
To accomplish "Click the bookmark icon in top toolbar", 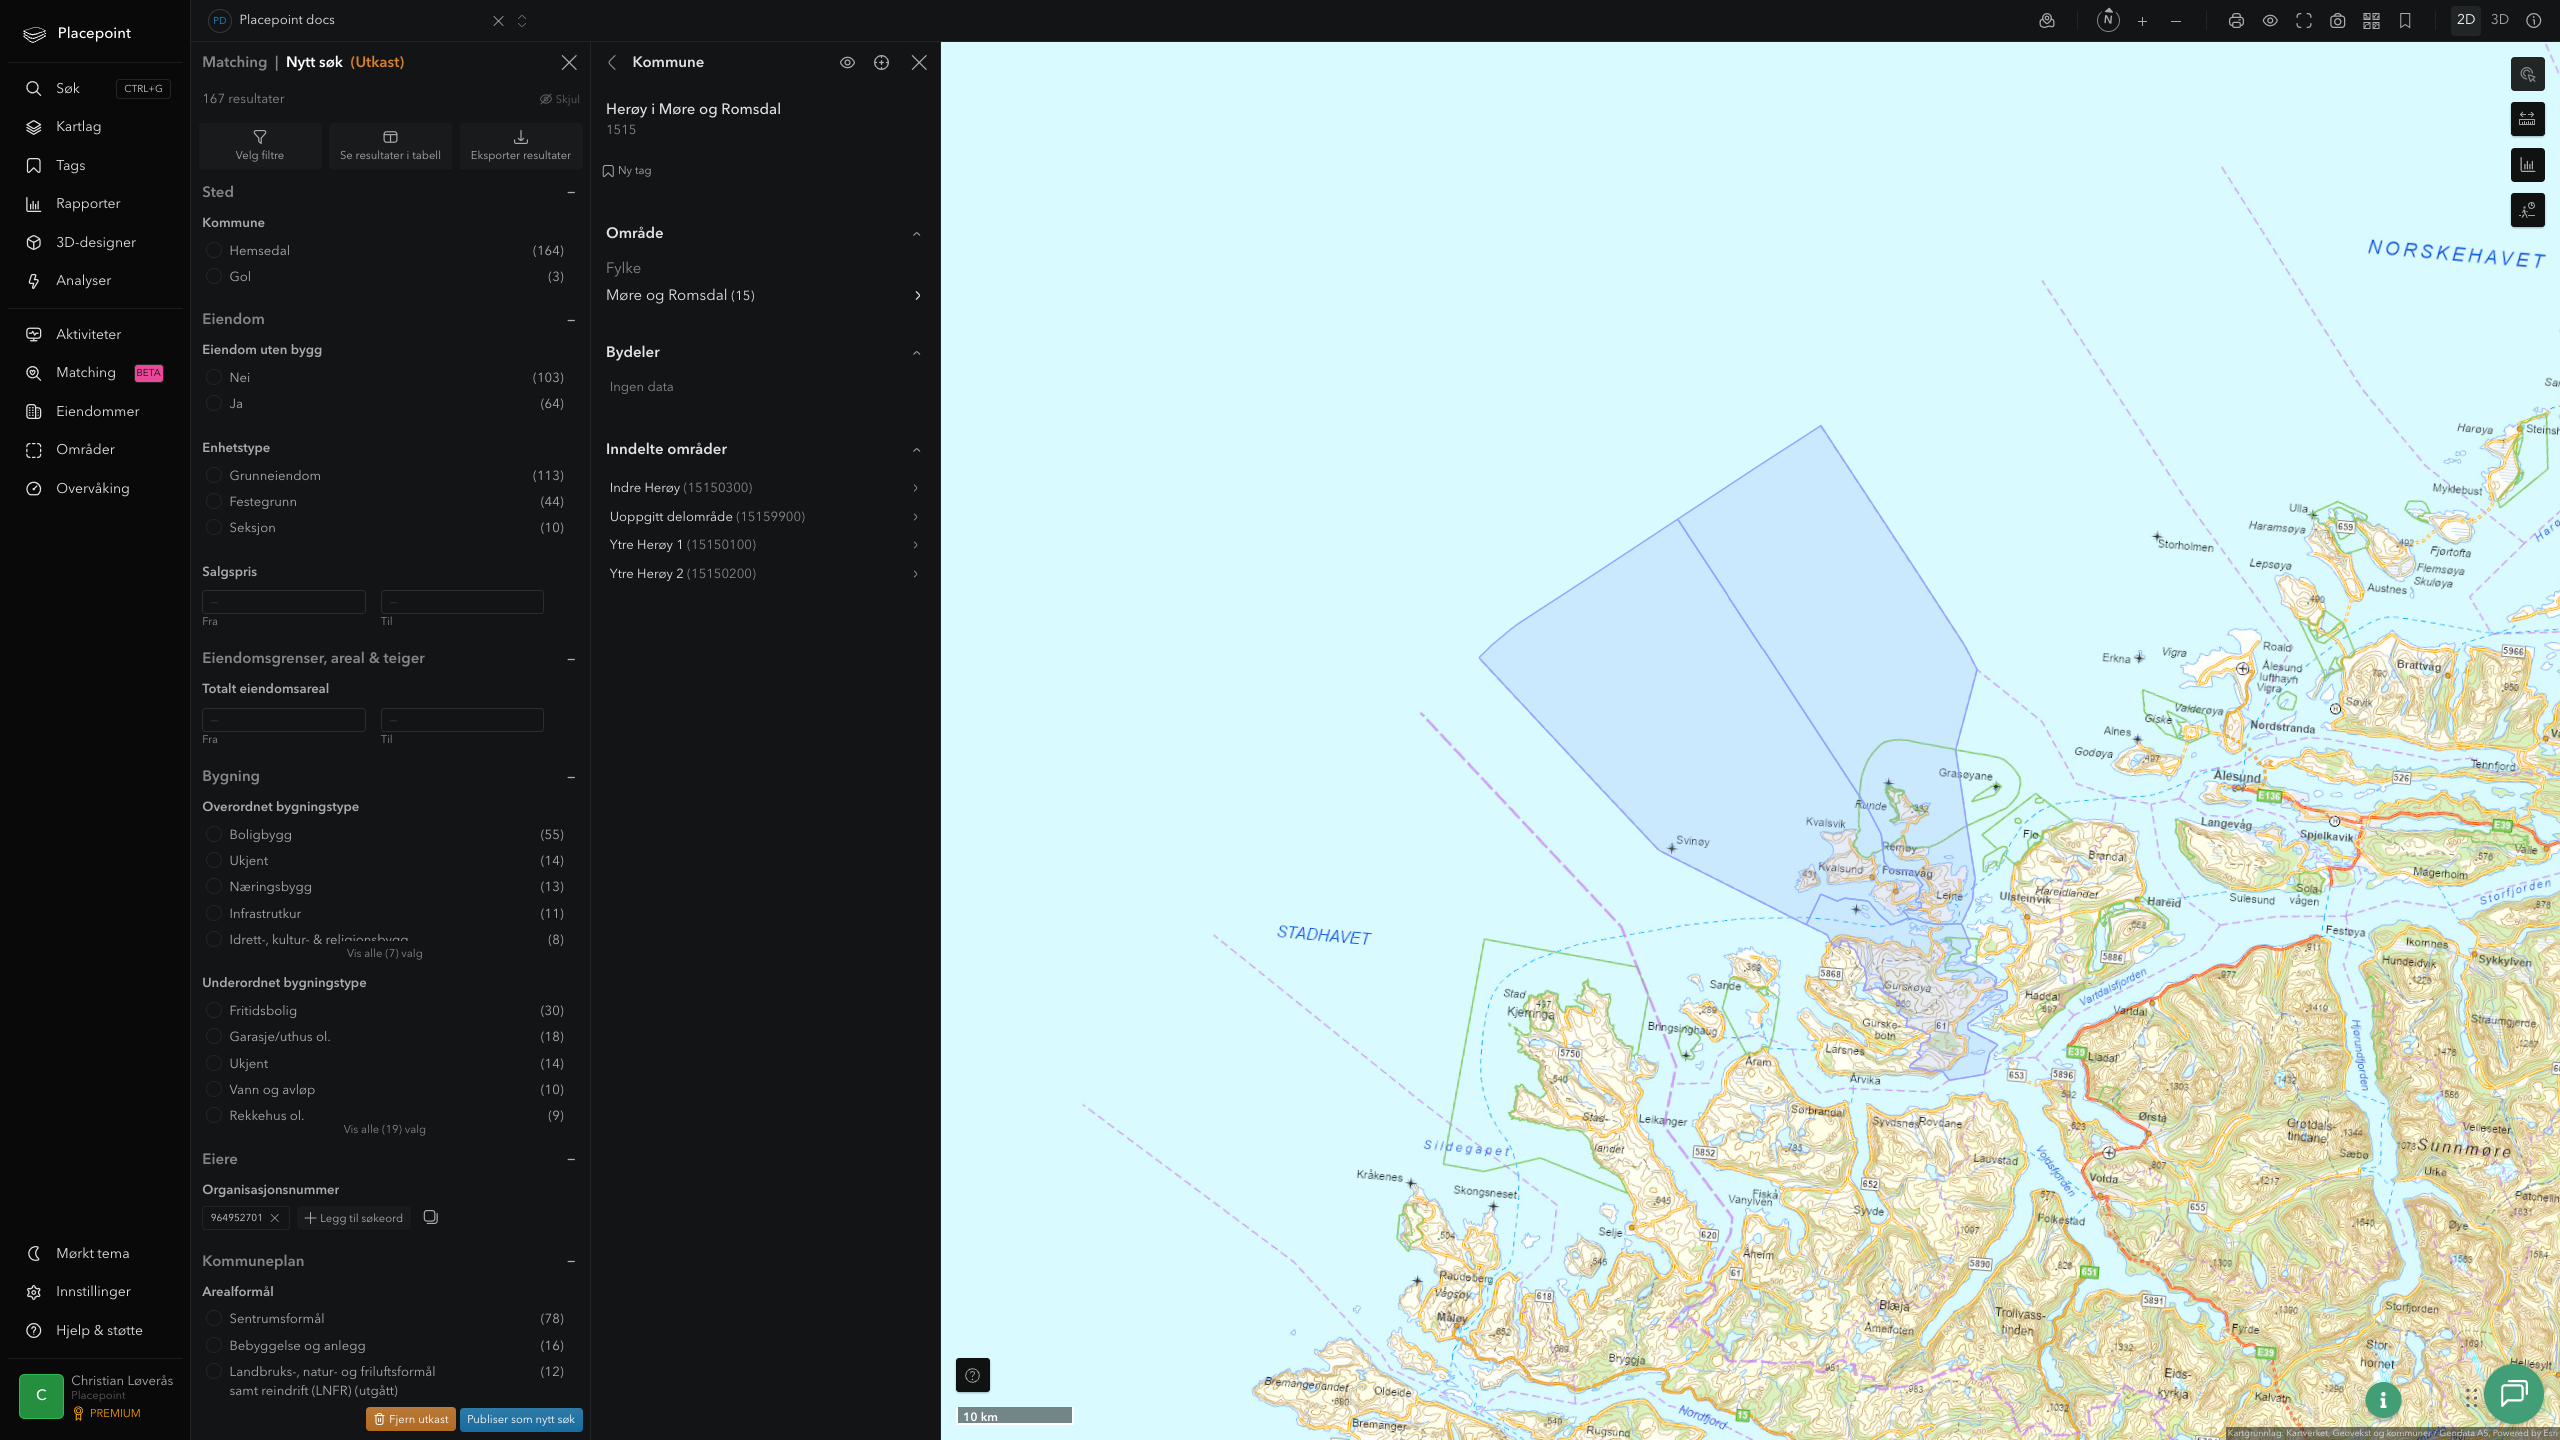I will click(x=2405, y=21).
